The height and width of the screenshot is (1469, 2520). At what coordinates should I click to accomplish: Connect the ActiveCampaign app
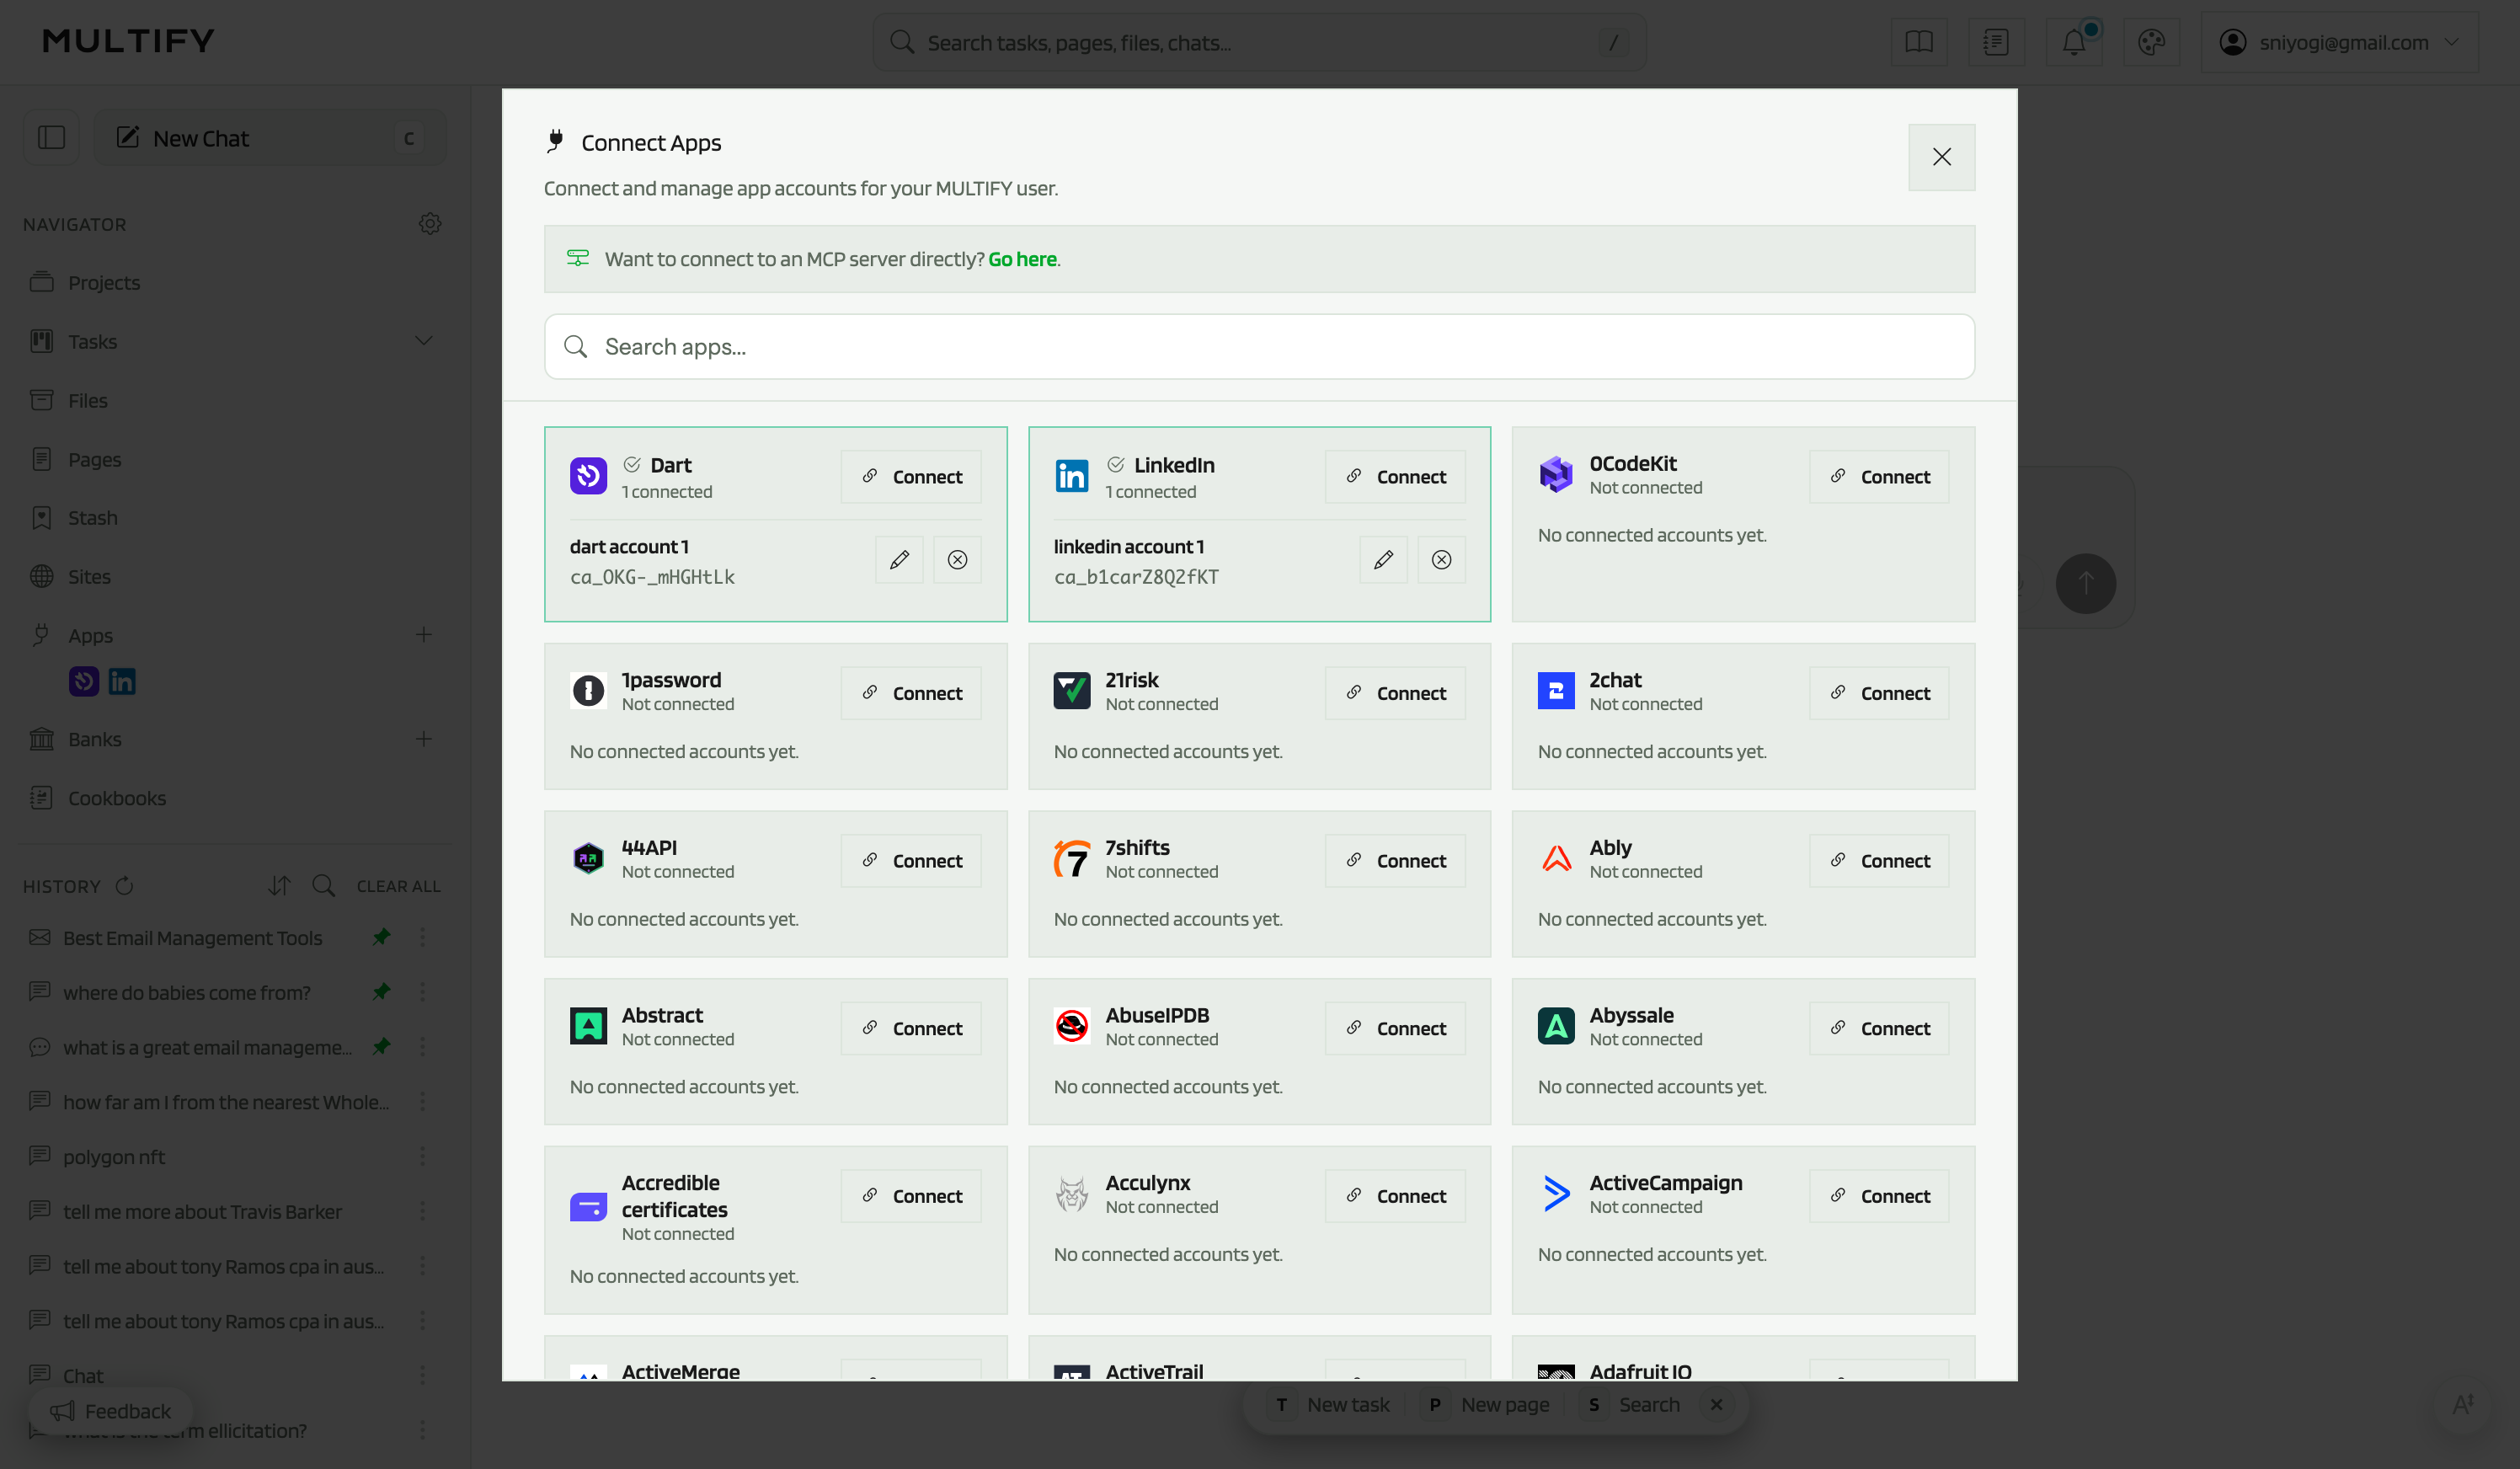1879,1196
